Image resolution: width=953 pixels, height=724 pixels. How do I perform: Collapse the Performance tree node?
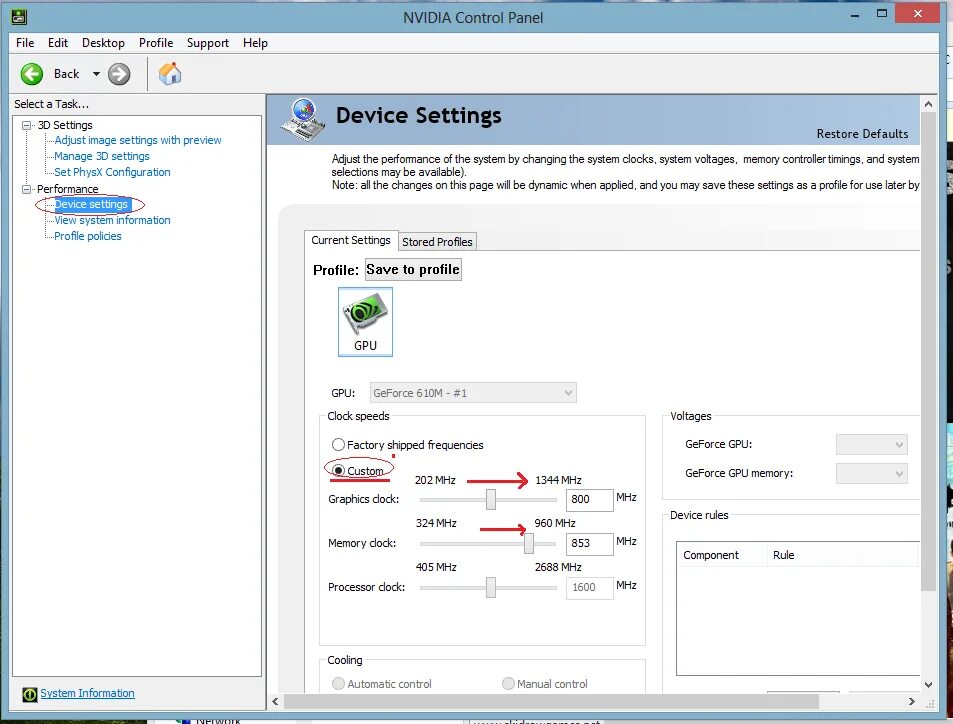27,189
